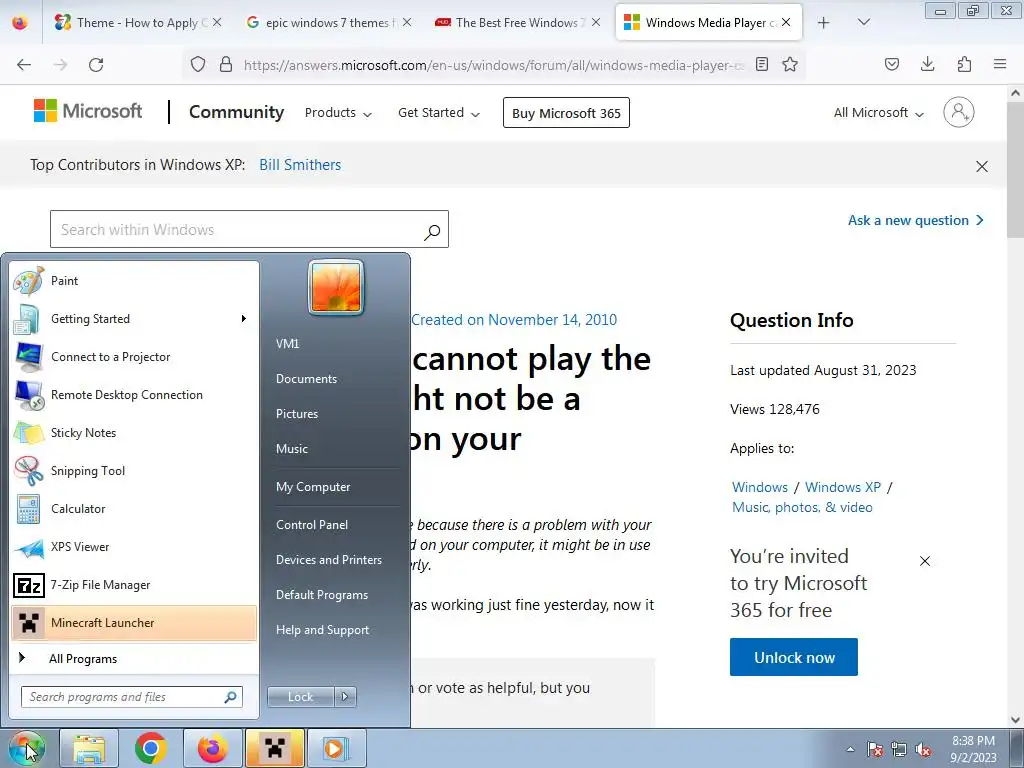This screenshot has width=1024, height=768.
Task: Open the network tray icon
Action: point(899,750)
